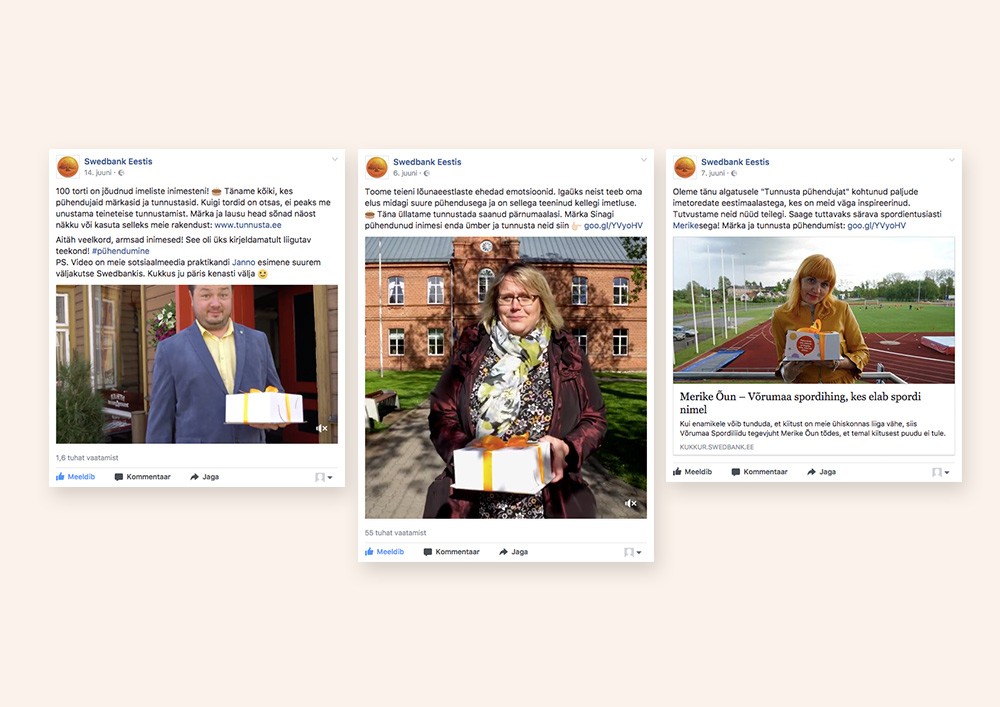This screenshot has height=707, width=1000.
Task: Click Kommentaar on the 14. juuni post
Action: [x=143, y=477]
